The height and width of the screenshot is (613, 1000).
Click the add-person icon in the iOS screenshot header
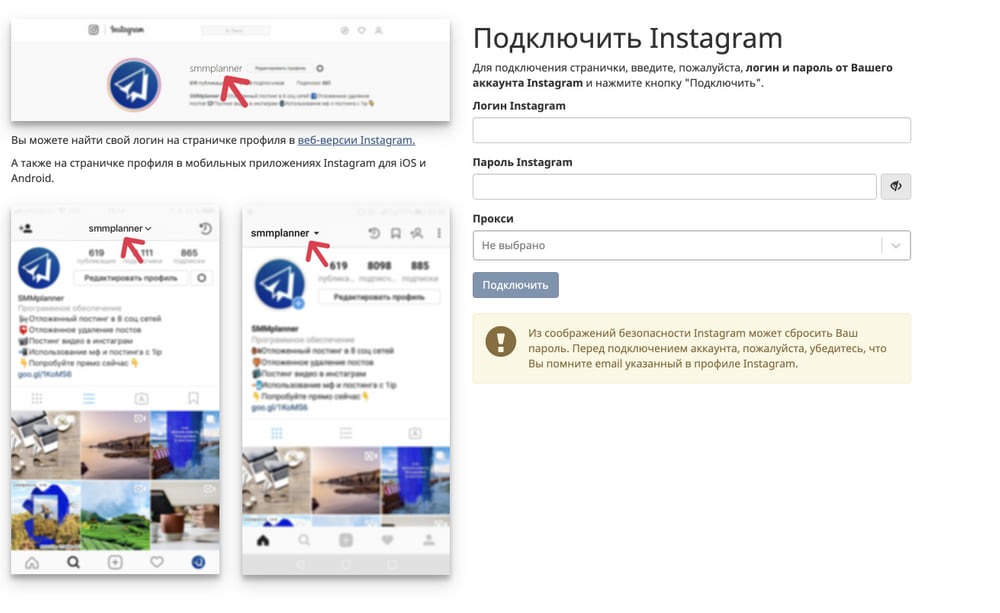pos(26,228)
